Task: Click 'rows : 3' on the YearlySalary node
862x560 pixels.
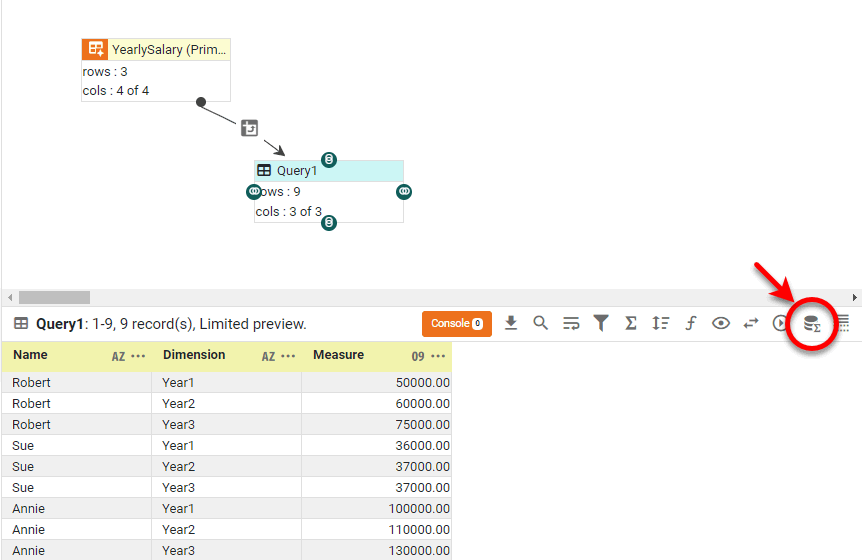Action: tap(105, 71)
